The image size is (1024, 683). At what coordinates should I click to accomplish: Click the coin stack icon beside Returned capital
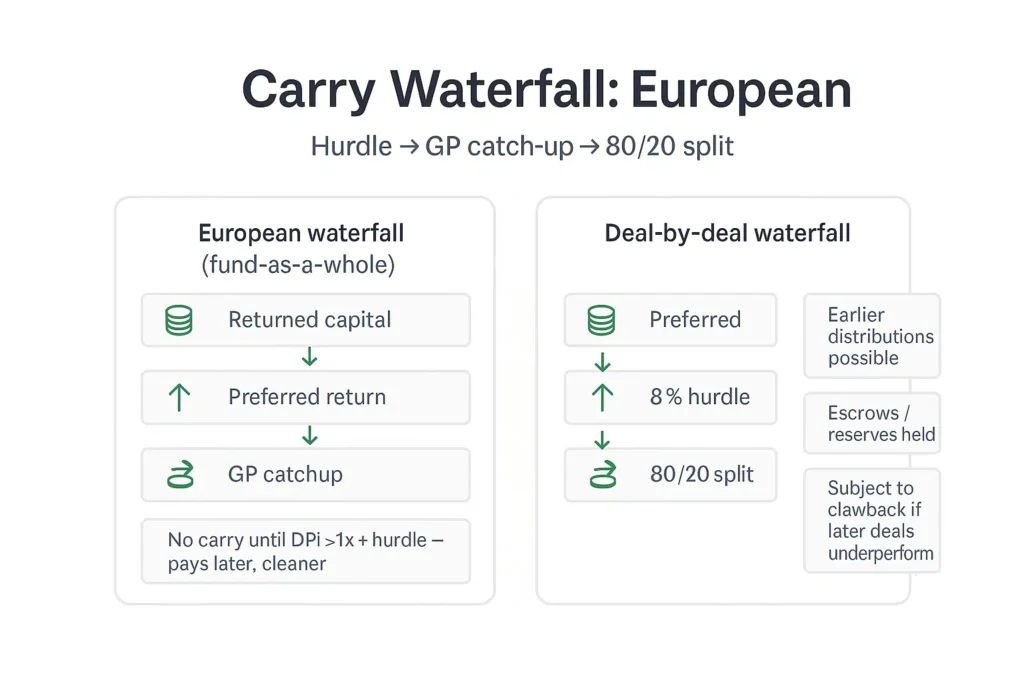[179, 320]
